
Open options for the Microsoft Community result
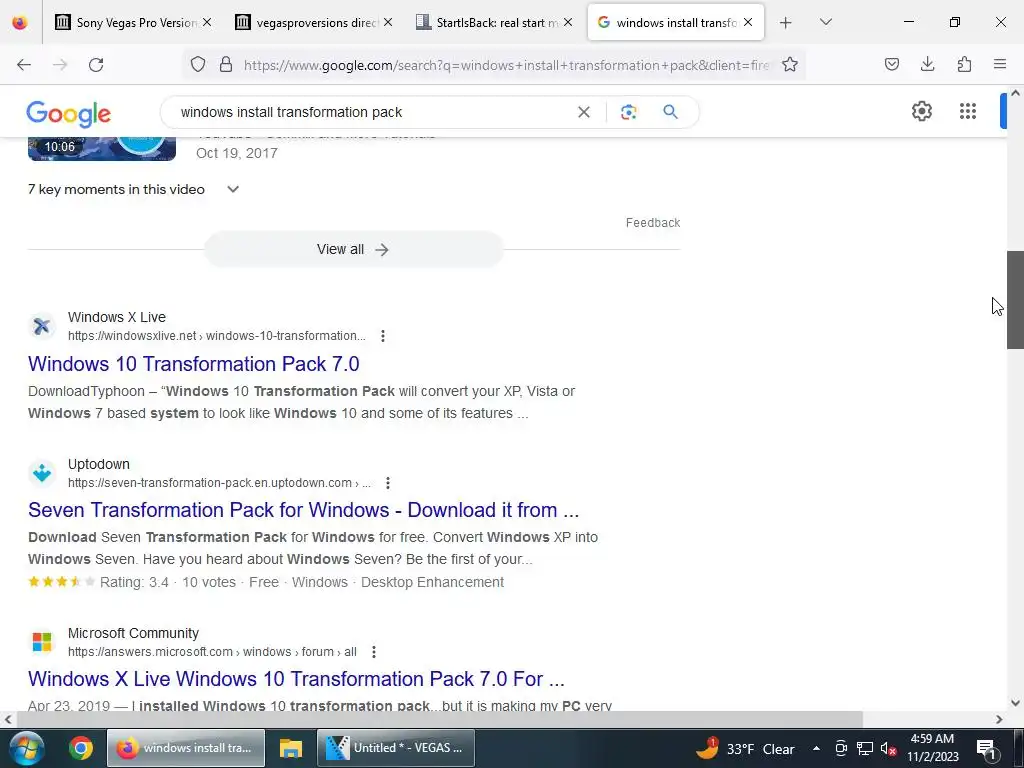click(374, 652)
